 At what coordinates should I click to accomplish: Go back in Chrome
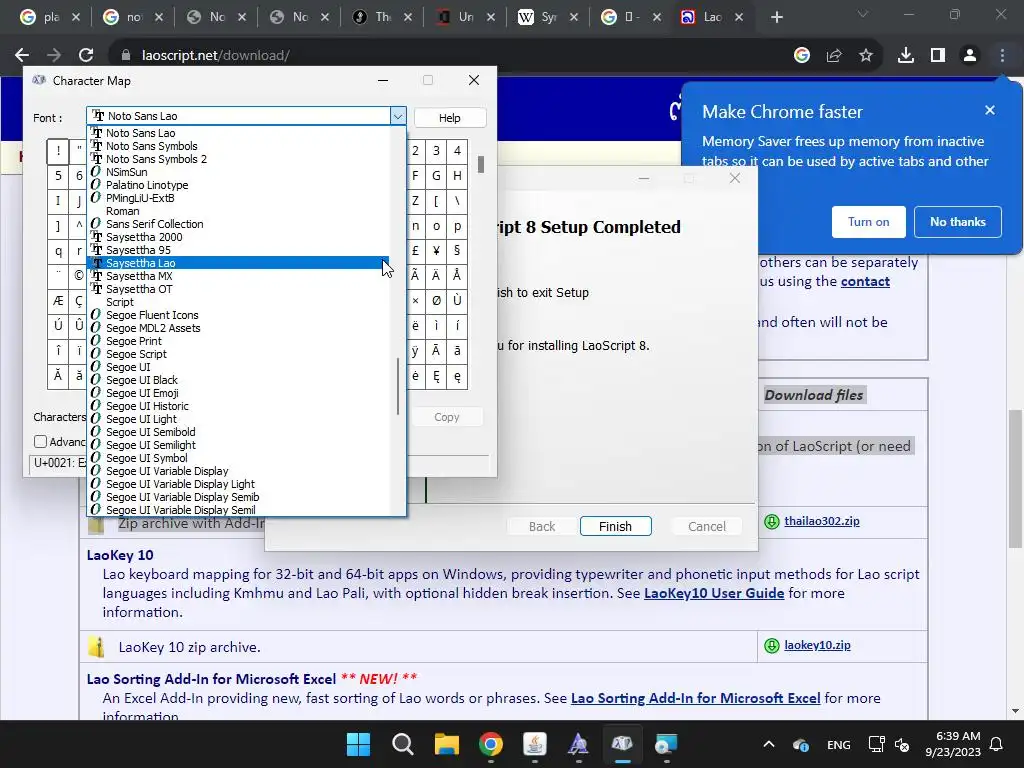[x=22, y=56]
